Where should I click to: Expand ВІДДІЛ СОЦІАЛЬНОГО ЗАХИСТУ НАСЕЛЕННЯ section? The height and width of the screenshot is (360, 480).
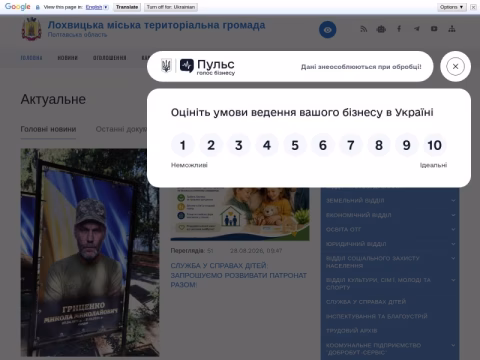[x=390, y=262]
